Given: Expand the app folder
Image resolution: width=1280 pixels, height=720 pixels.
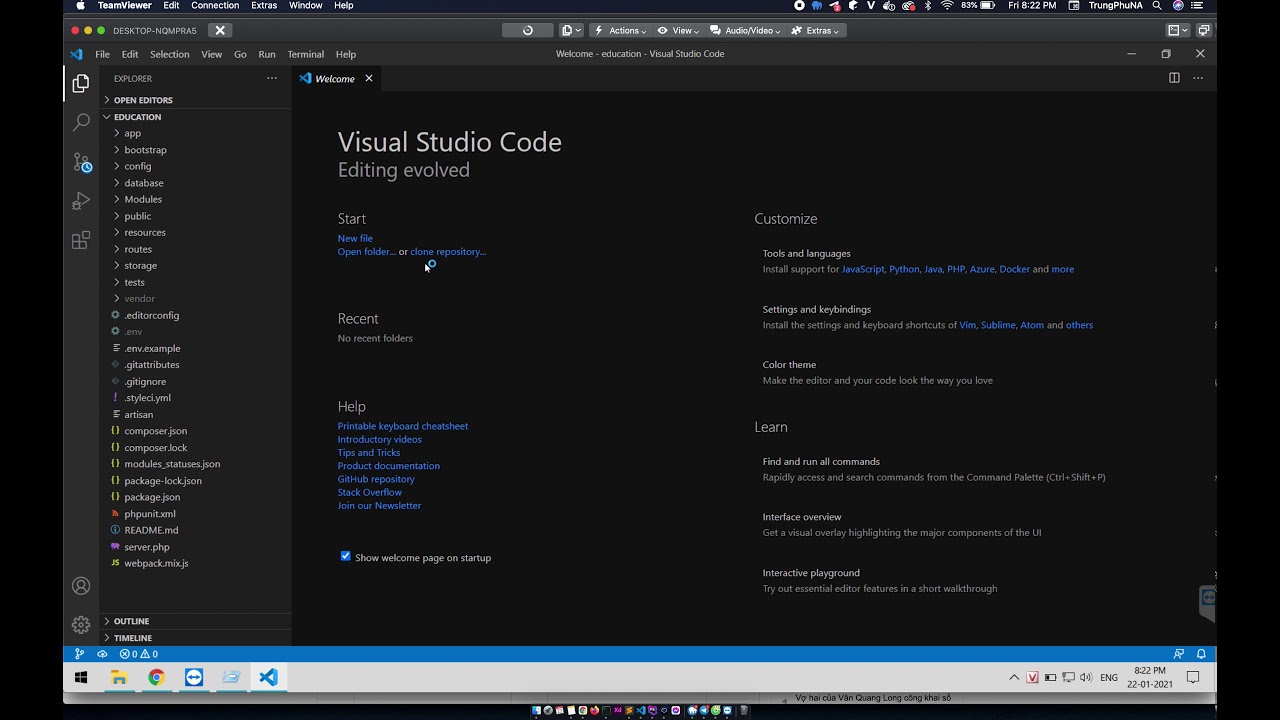Looking at the screenshot, I should coord(132,133).
